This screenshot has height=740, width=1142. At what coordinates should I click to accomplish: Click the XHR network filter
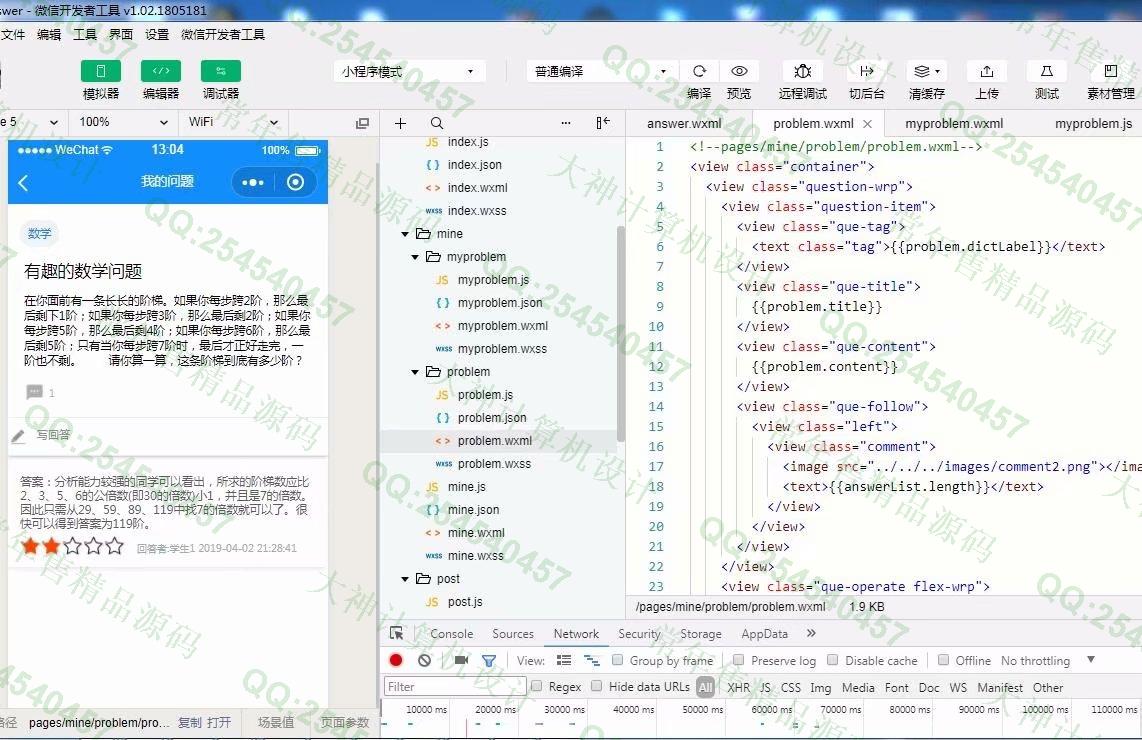coord(738,687)
